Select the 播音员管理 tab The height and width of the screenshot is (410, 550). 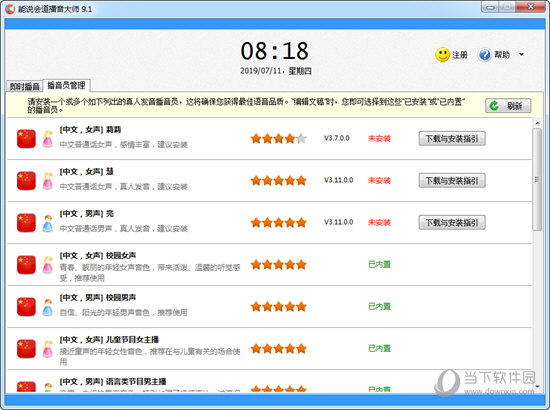click(x=66, y=85)
